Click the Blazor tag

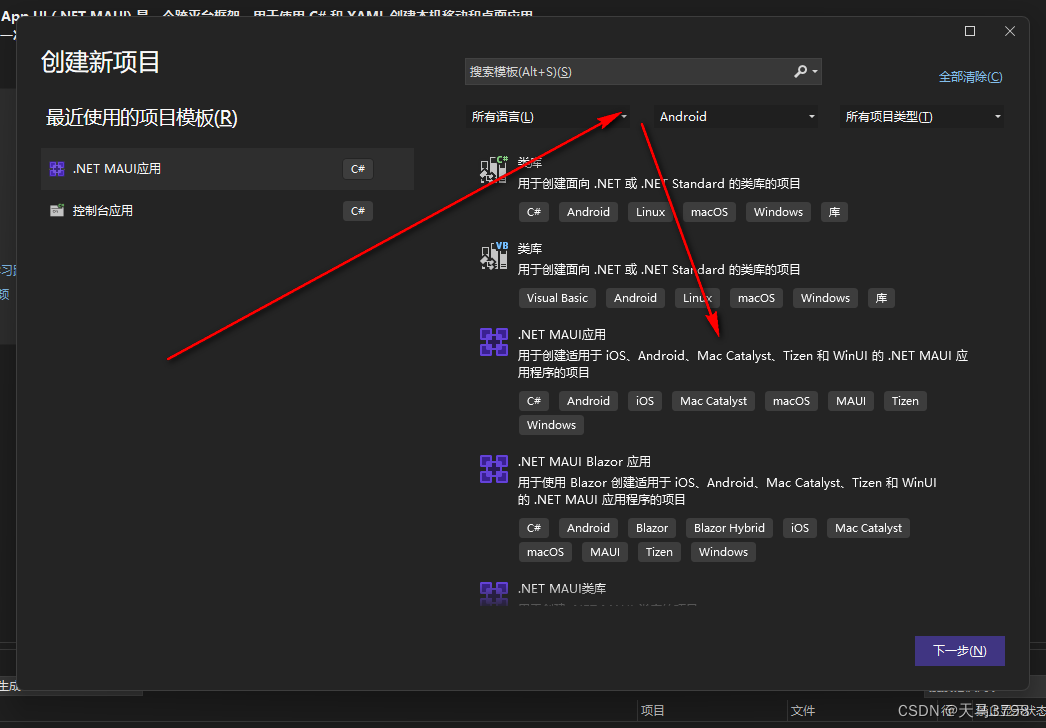652,528
